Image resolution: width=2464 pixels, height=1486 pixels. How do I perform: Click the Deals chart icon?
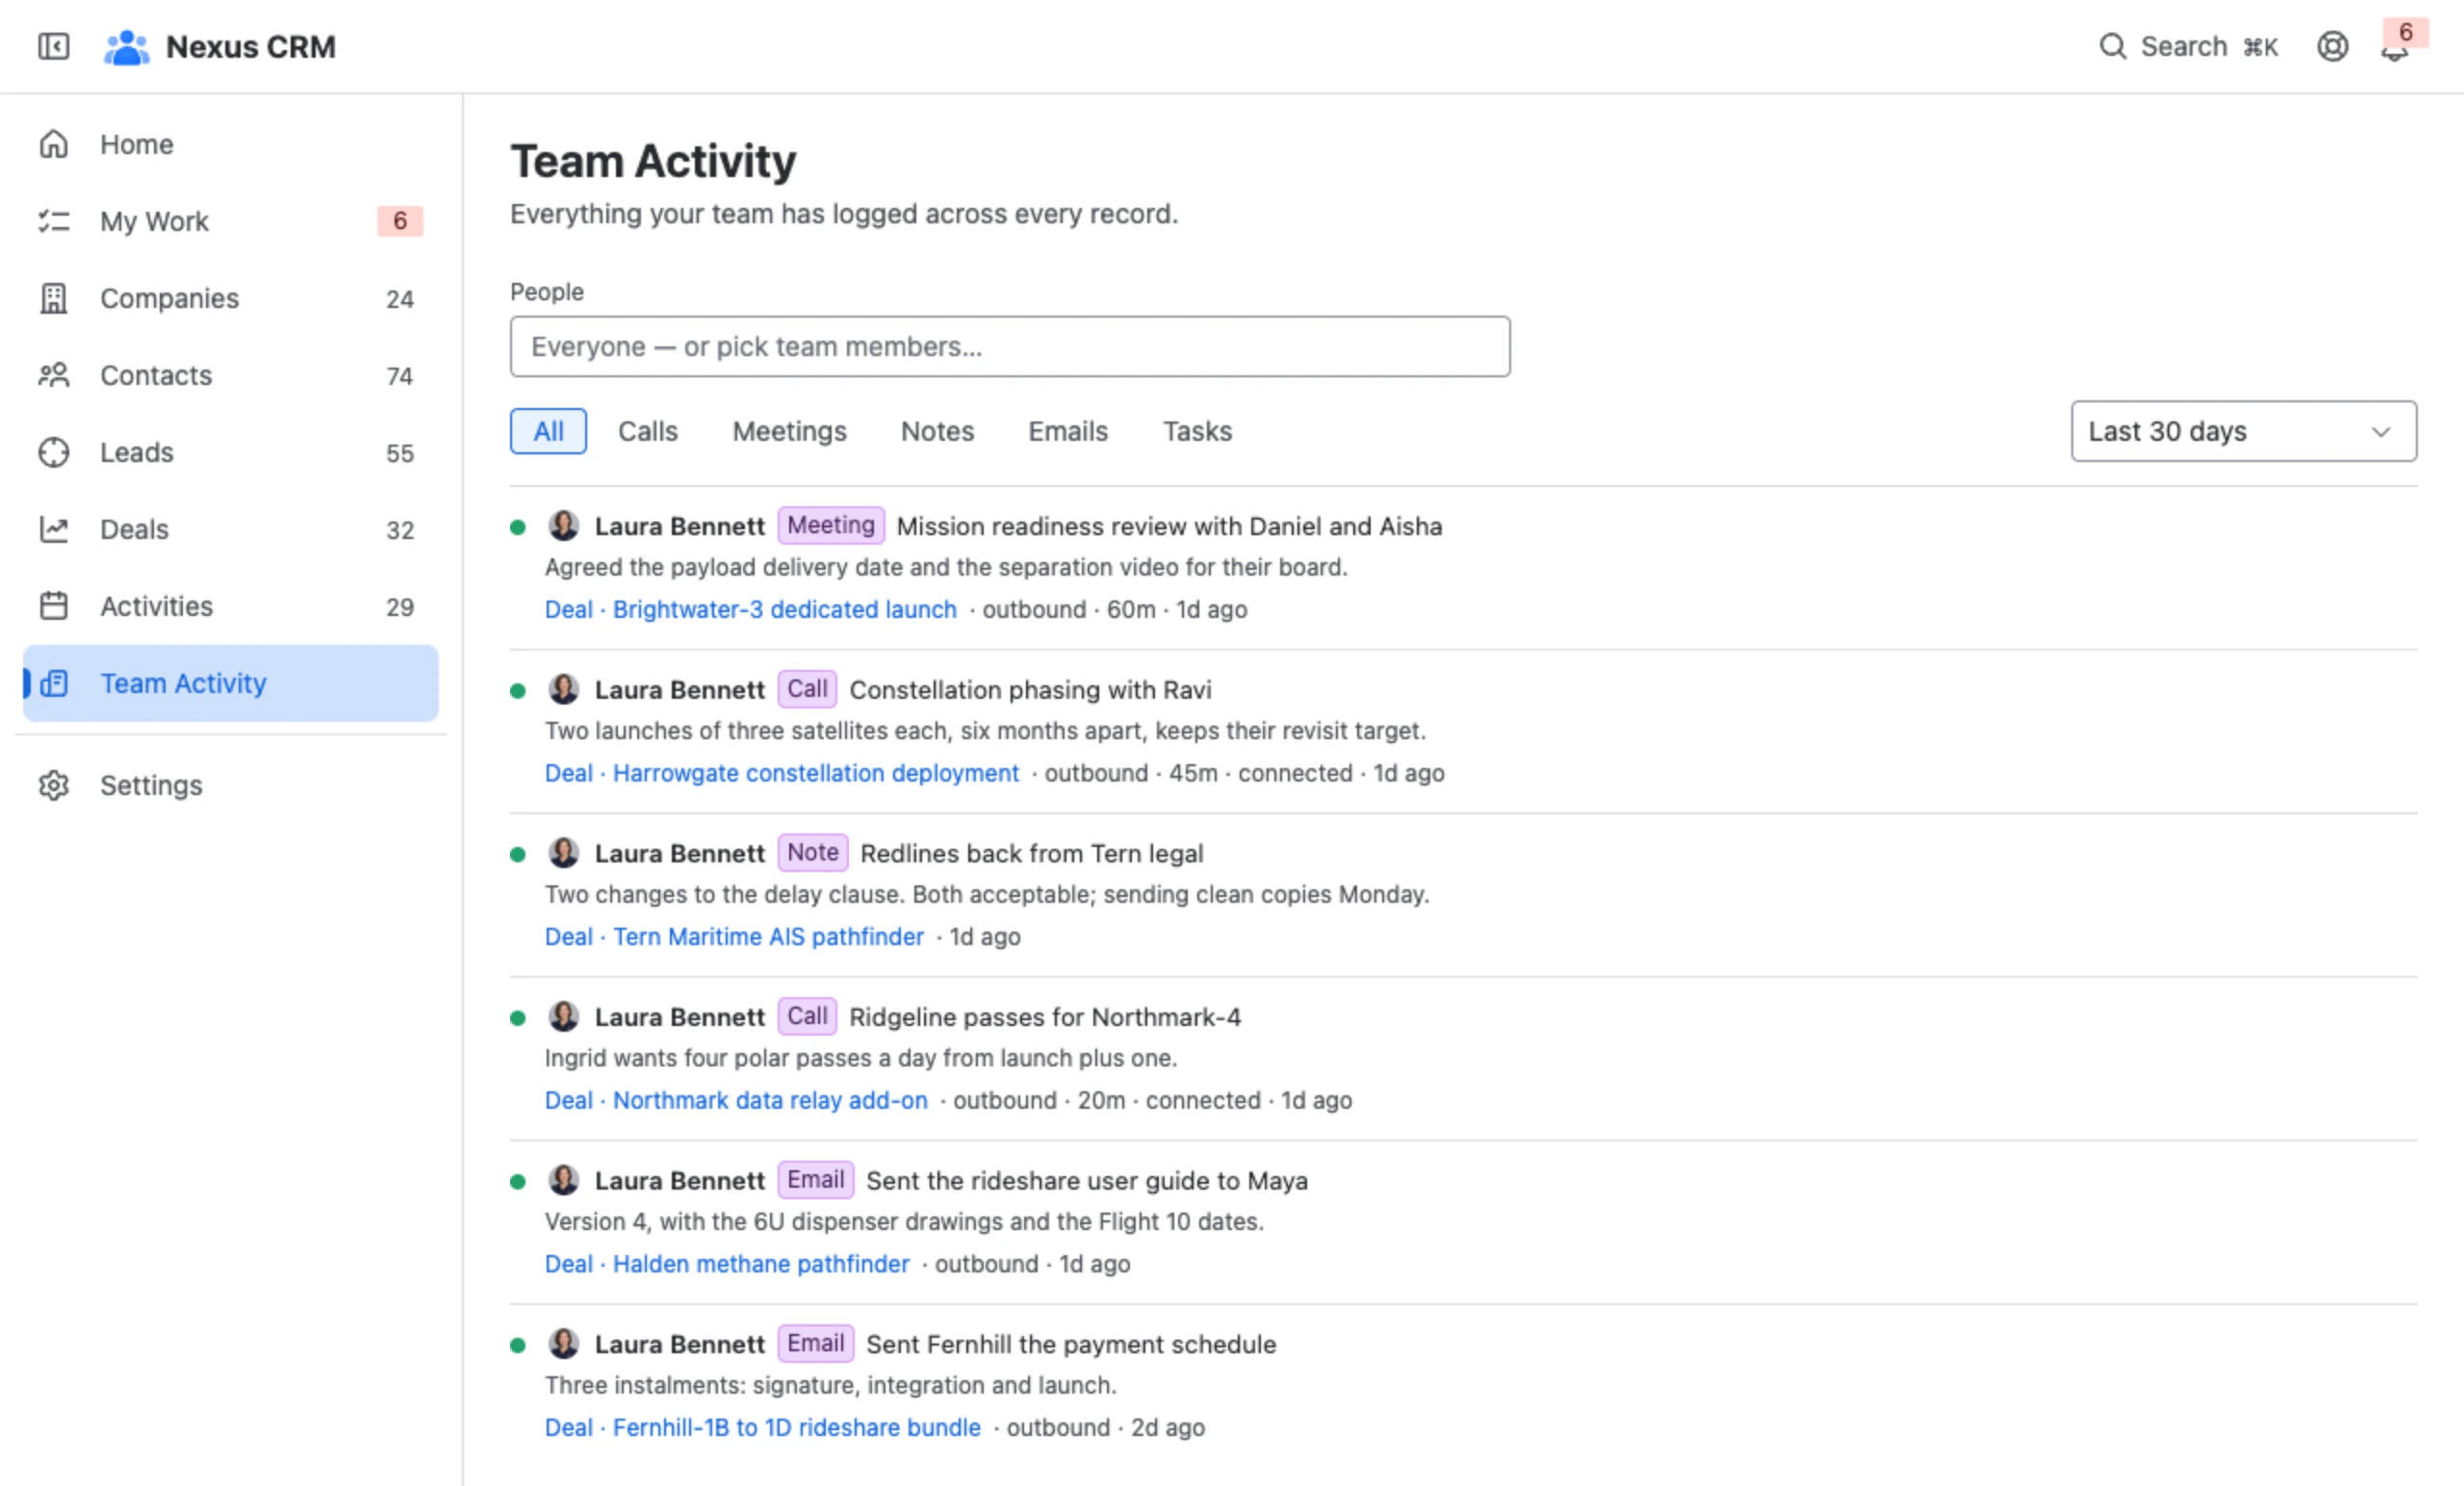54,529
